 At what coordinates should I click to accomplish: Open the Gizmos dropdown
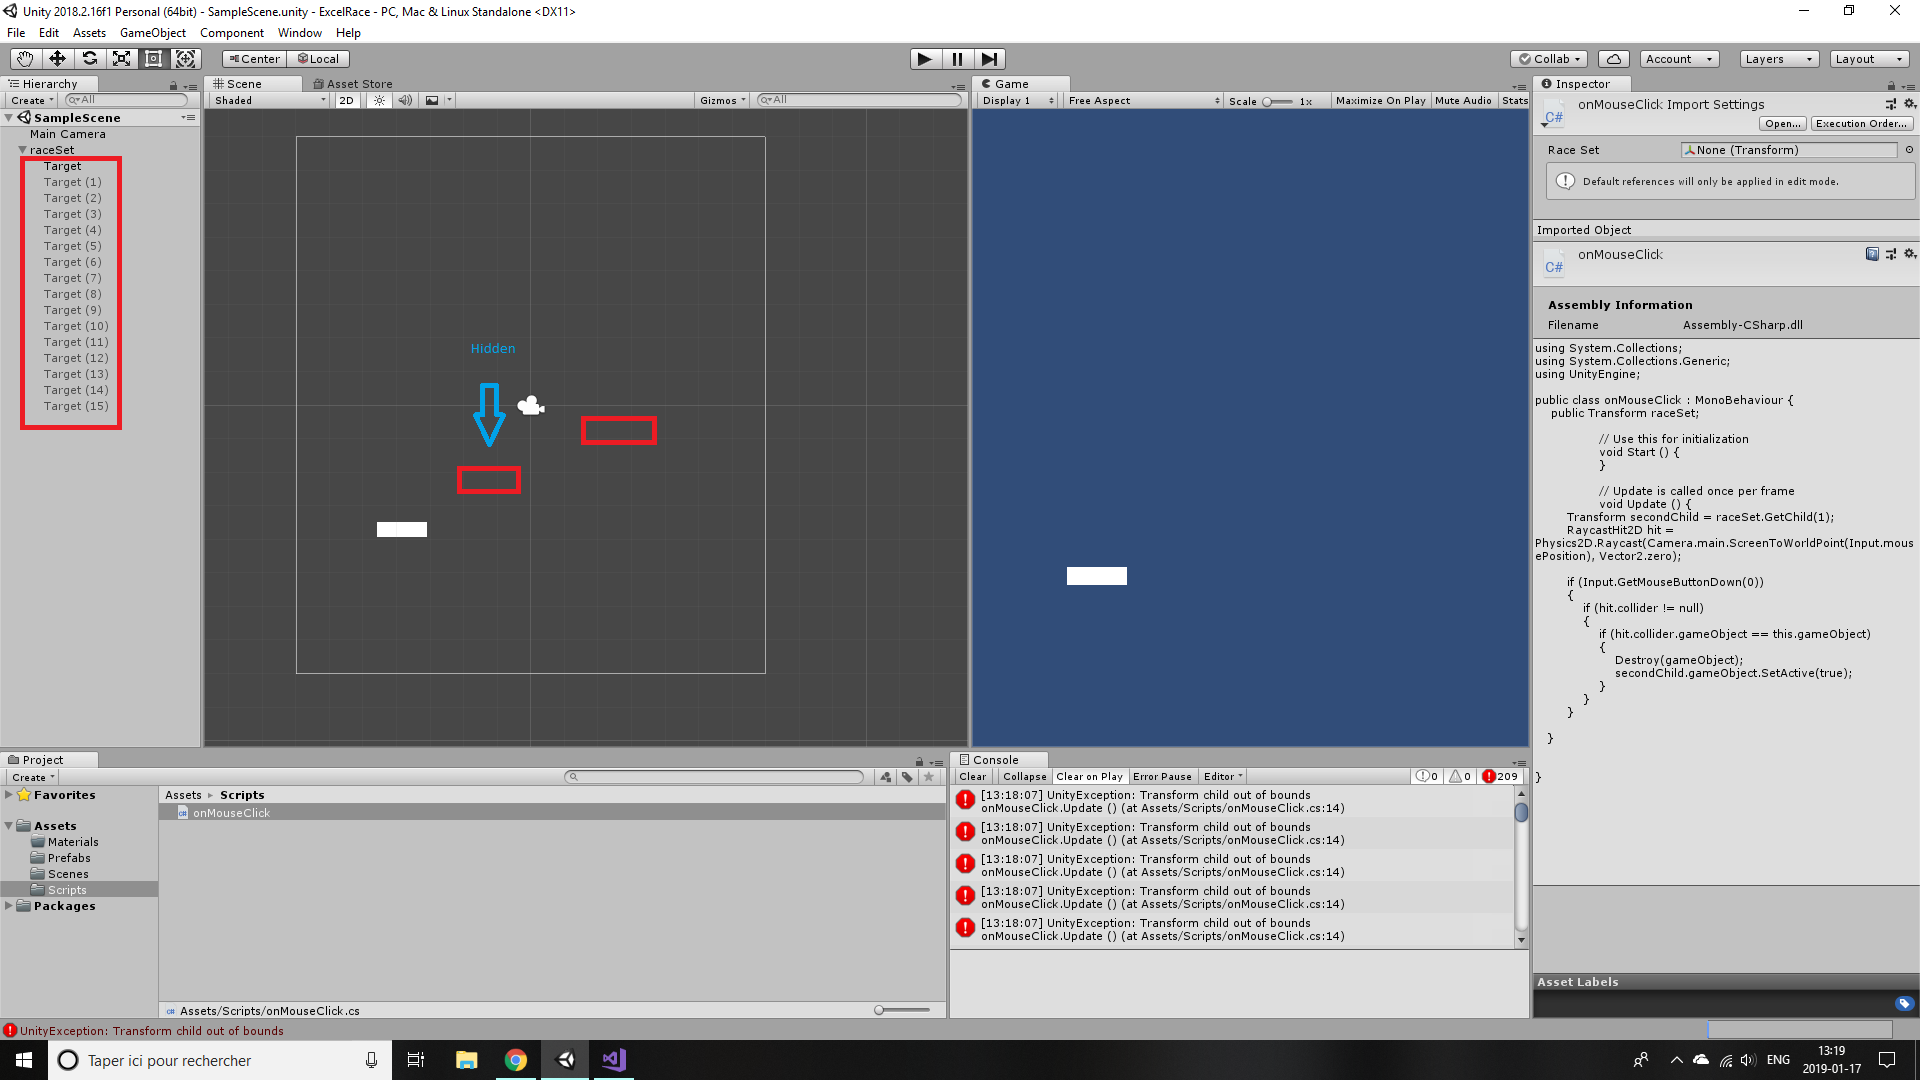click(x=723, y=100)
